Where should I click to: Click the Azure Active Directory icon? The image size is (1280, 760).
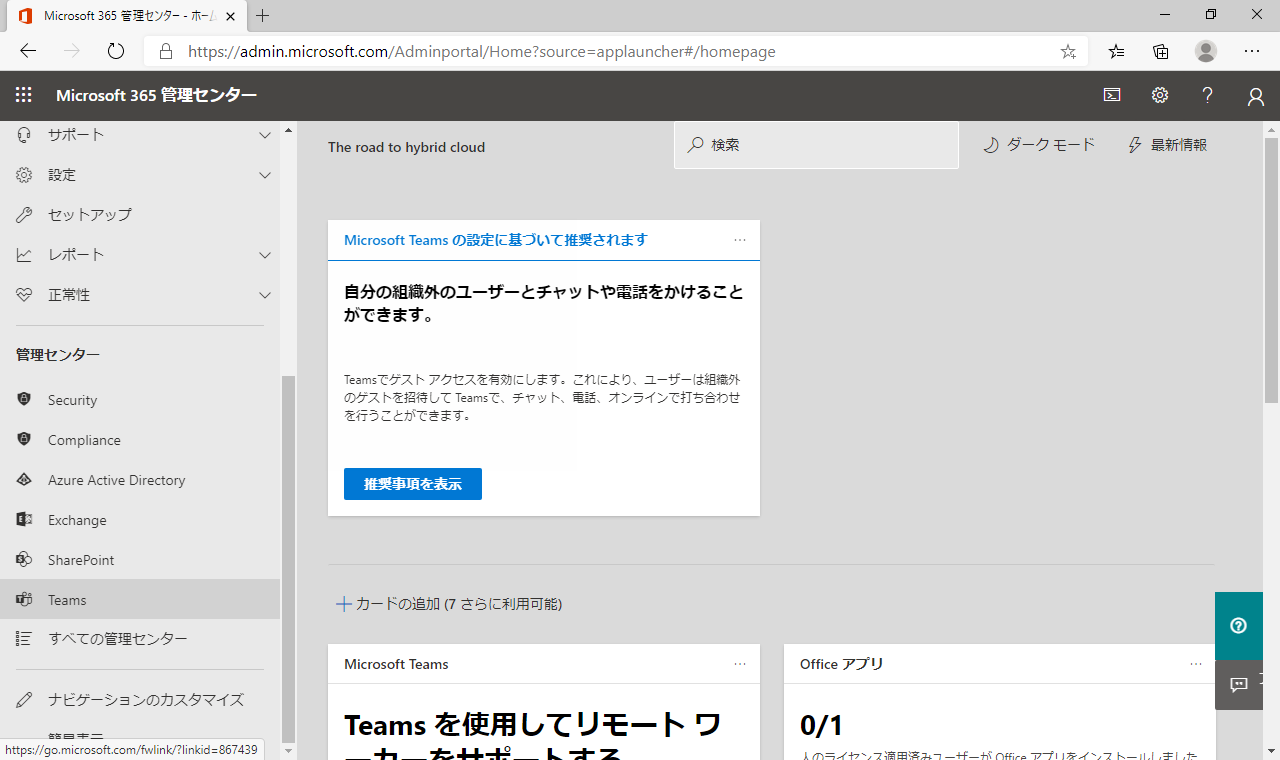click(25, 480)
